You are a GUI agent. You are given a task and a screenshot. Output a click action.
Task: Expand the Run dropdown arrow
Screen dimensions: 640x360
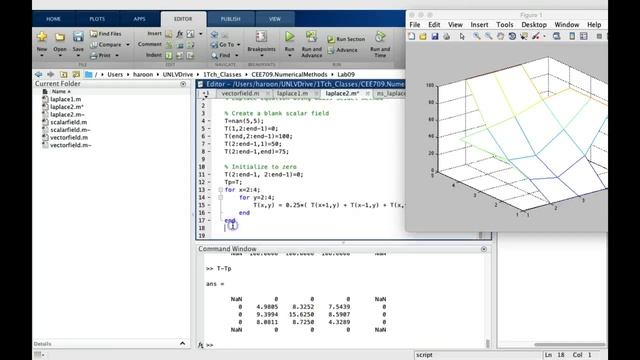[x=289, y=56]
